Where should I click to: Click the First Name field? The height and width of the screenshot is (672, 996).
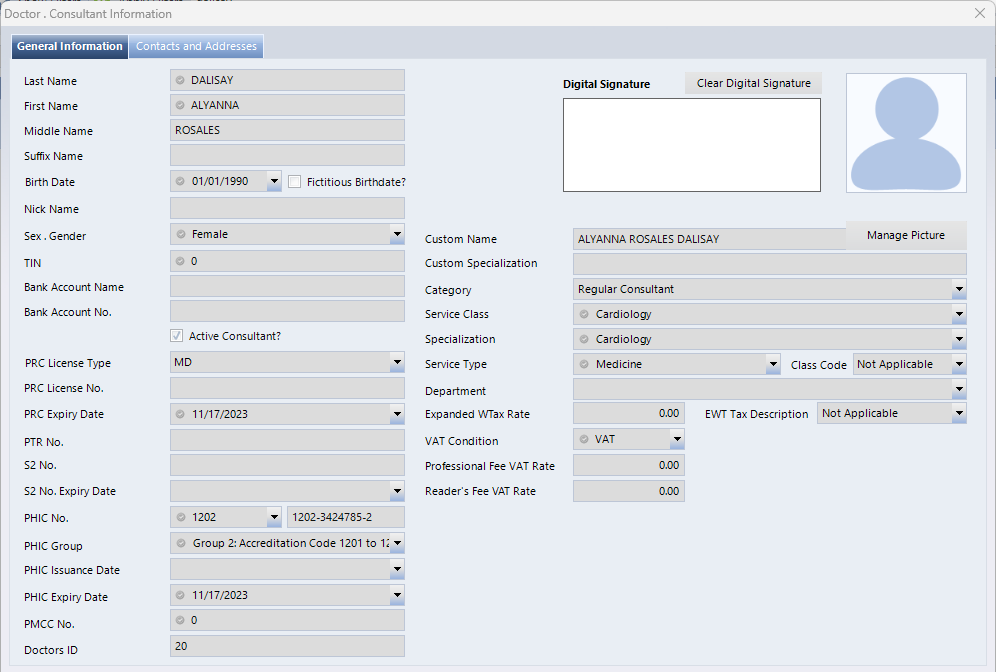pyautogui.click(x=287, y=105)
